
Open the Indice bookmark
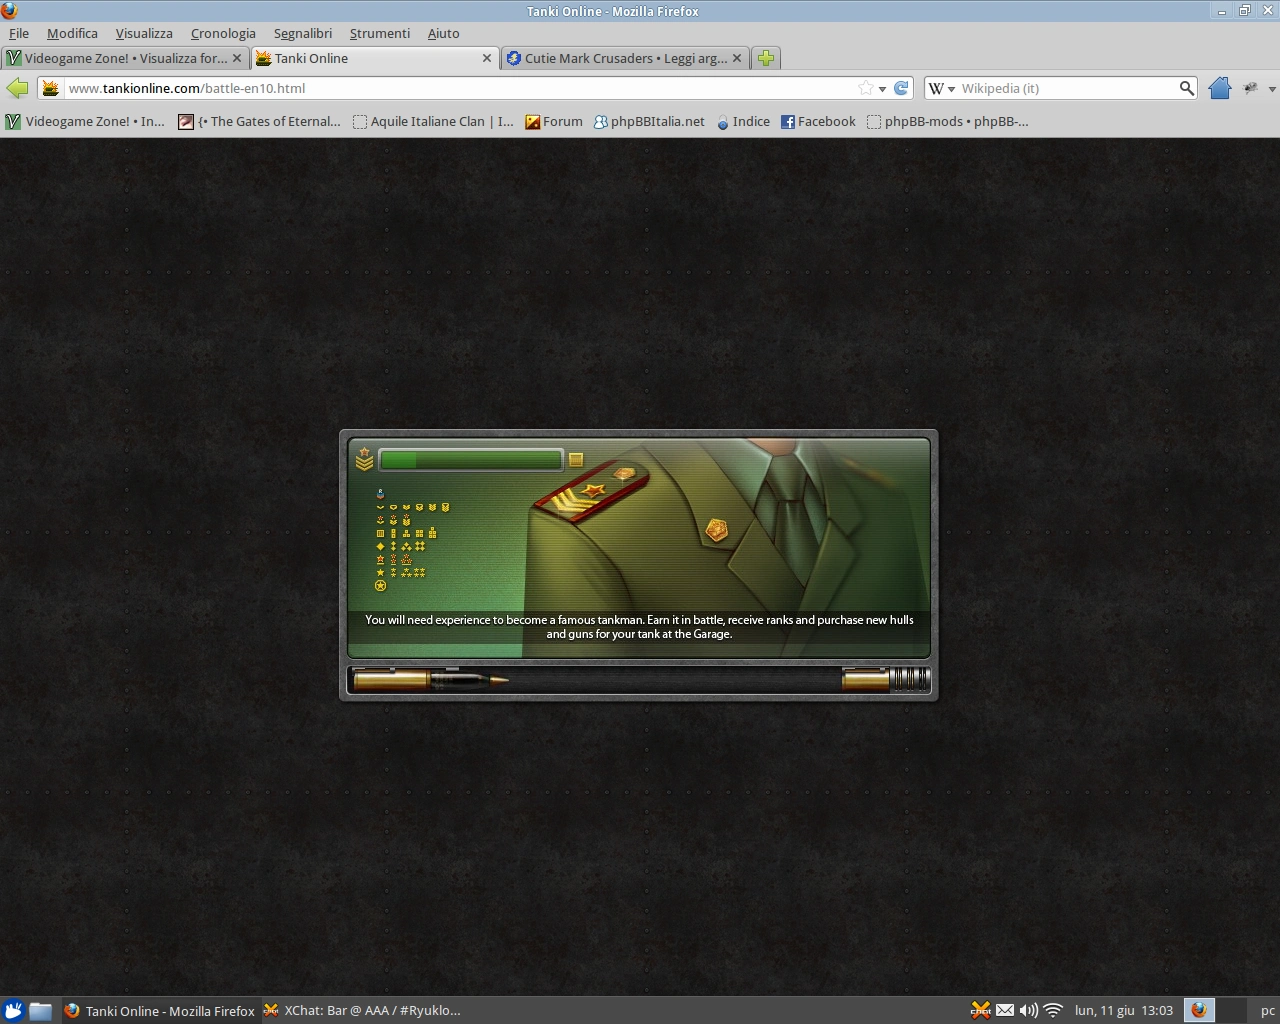tap(743, 121)
